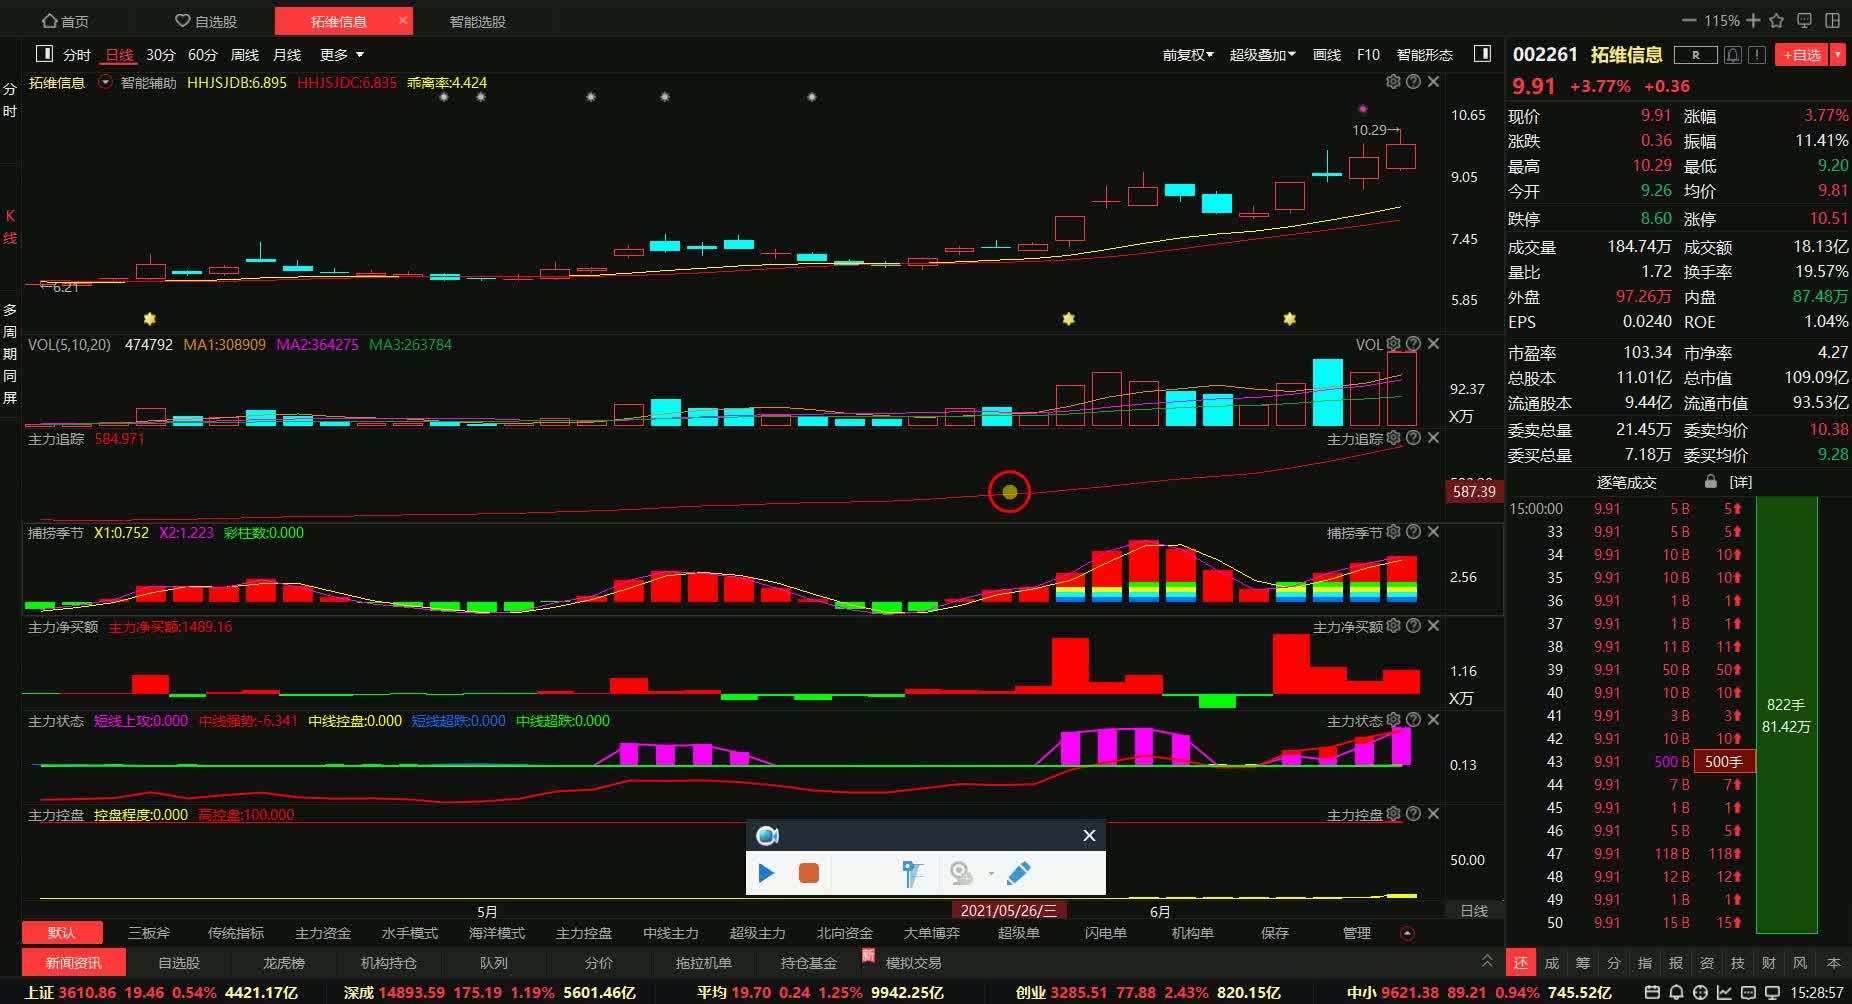Select the 财 side panel tab
The height and width of the screenshot is (1004, 1852).
point(1769,963)
